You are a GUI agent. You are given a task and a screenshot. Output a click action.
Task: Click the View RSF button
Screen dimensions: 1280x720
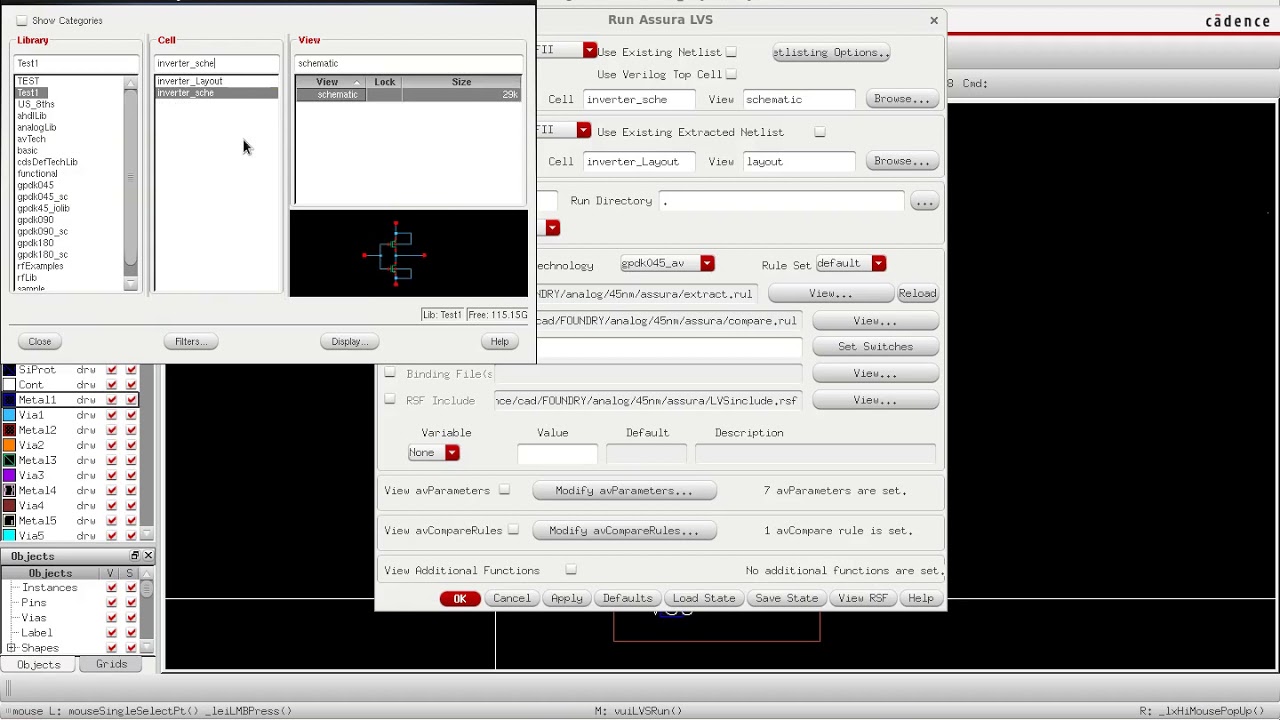click(x=863, y=599)
